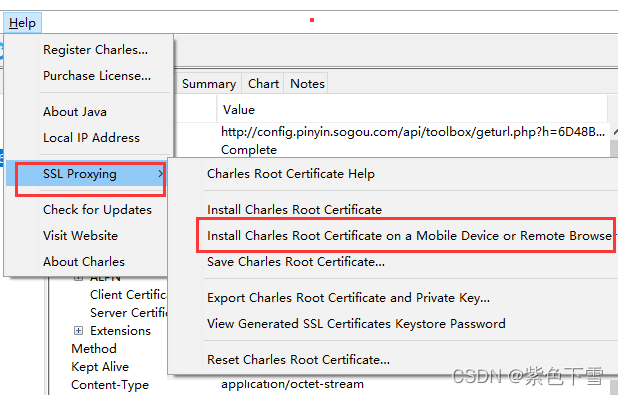Open Charles Root Certificate Help
This screenshot has width=618, height=395.
(x=291, y=174)
